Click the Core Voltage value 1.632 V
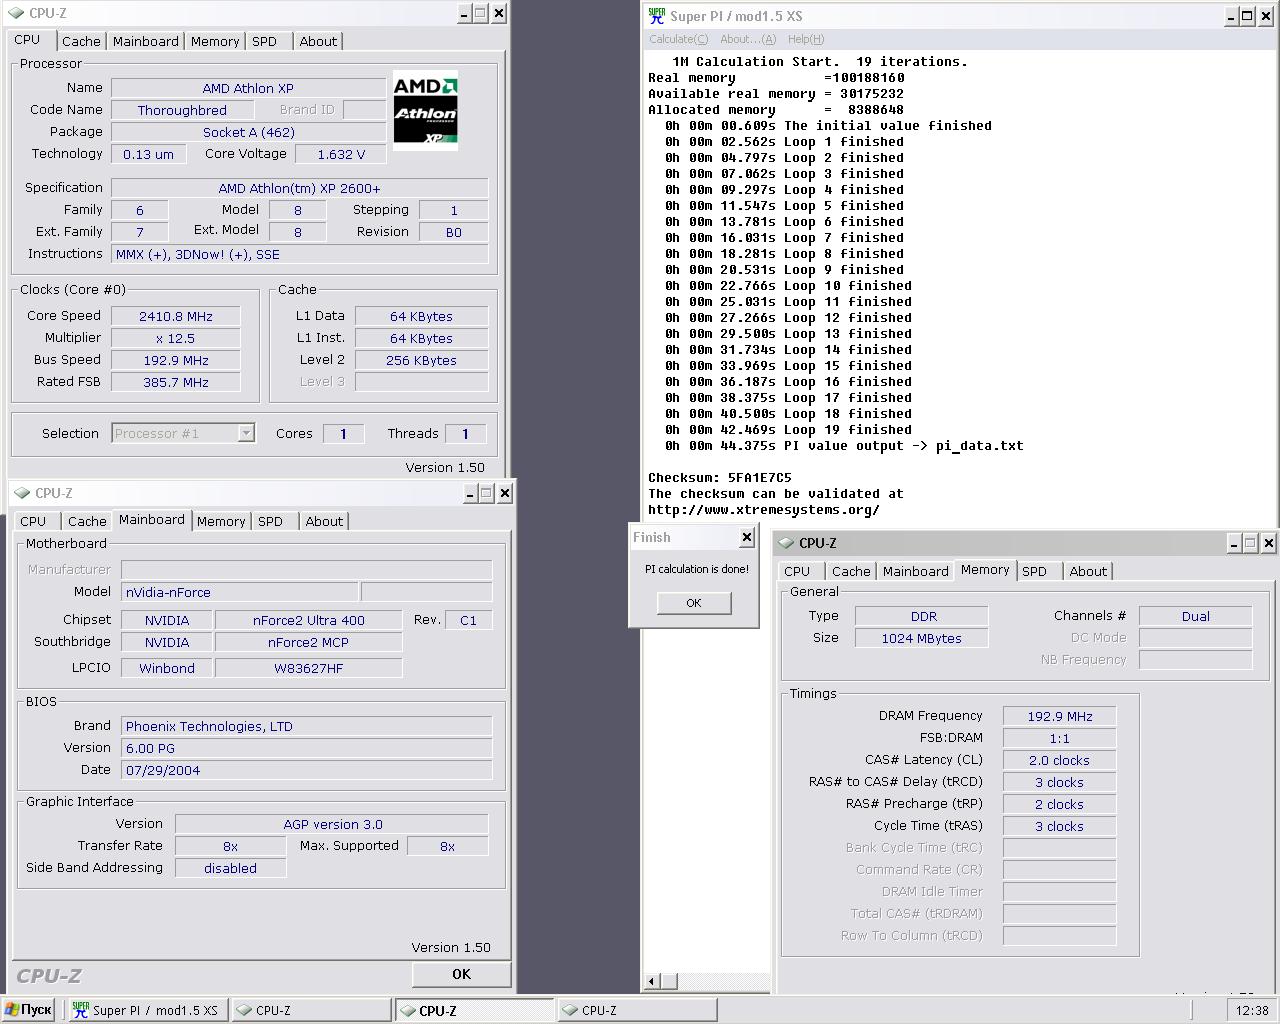 click(x=341, y=154)
